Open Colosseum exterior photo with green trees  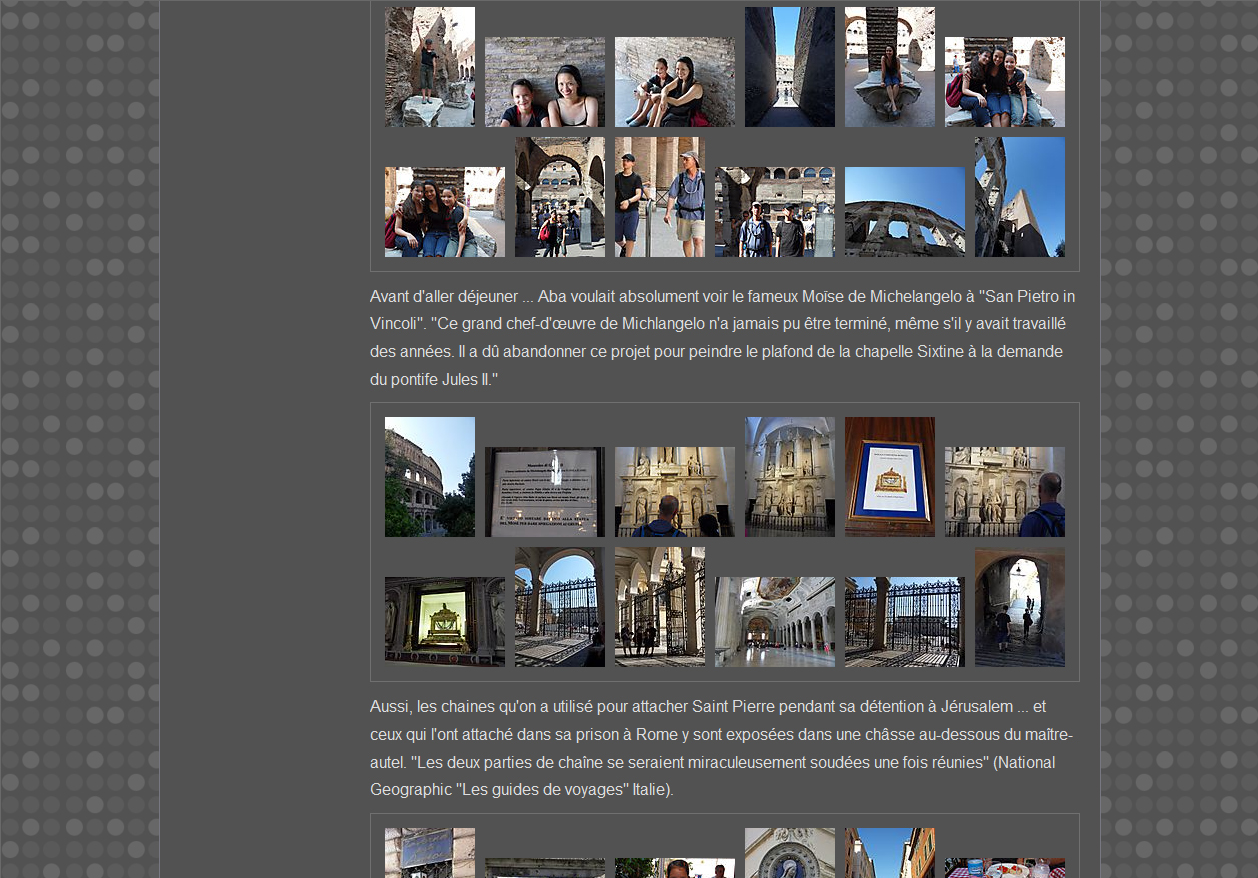point(430,477)
